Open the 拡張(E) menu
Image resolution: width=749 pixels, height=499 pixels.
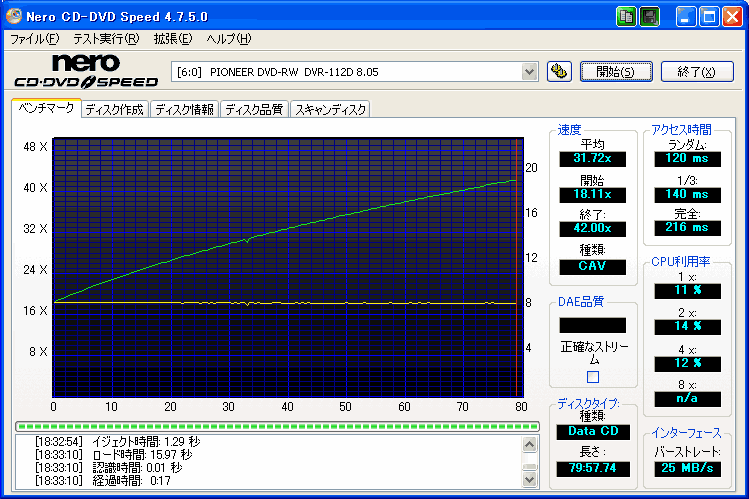tap(172, 39)
